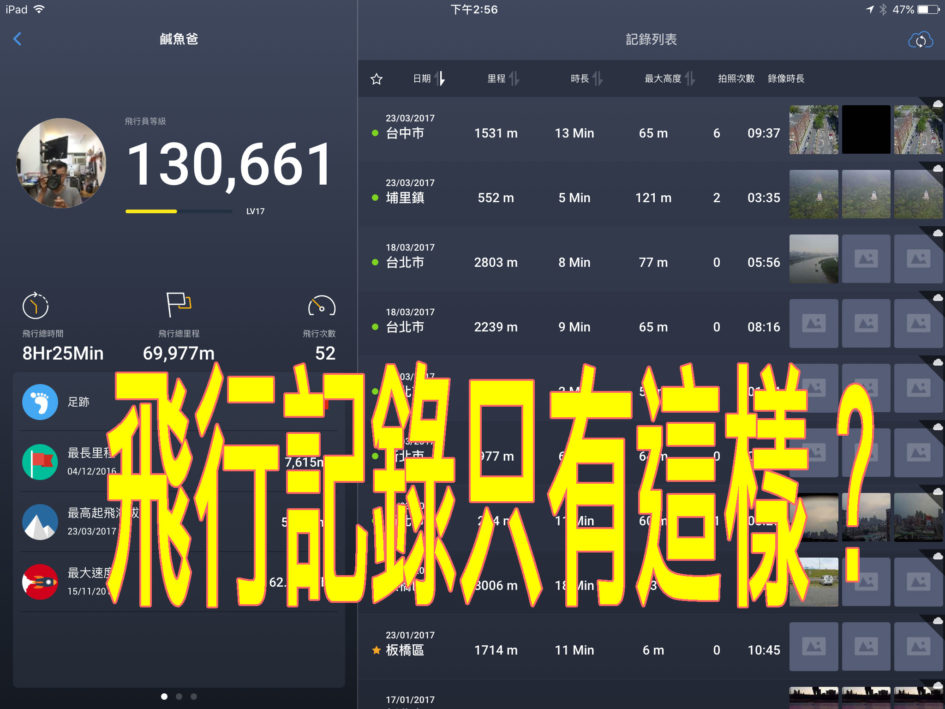This screenshot has height=709, width=945.
Task: Open the pilot profile photo
Action: (61, 163)
